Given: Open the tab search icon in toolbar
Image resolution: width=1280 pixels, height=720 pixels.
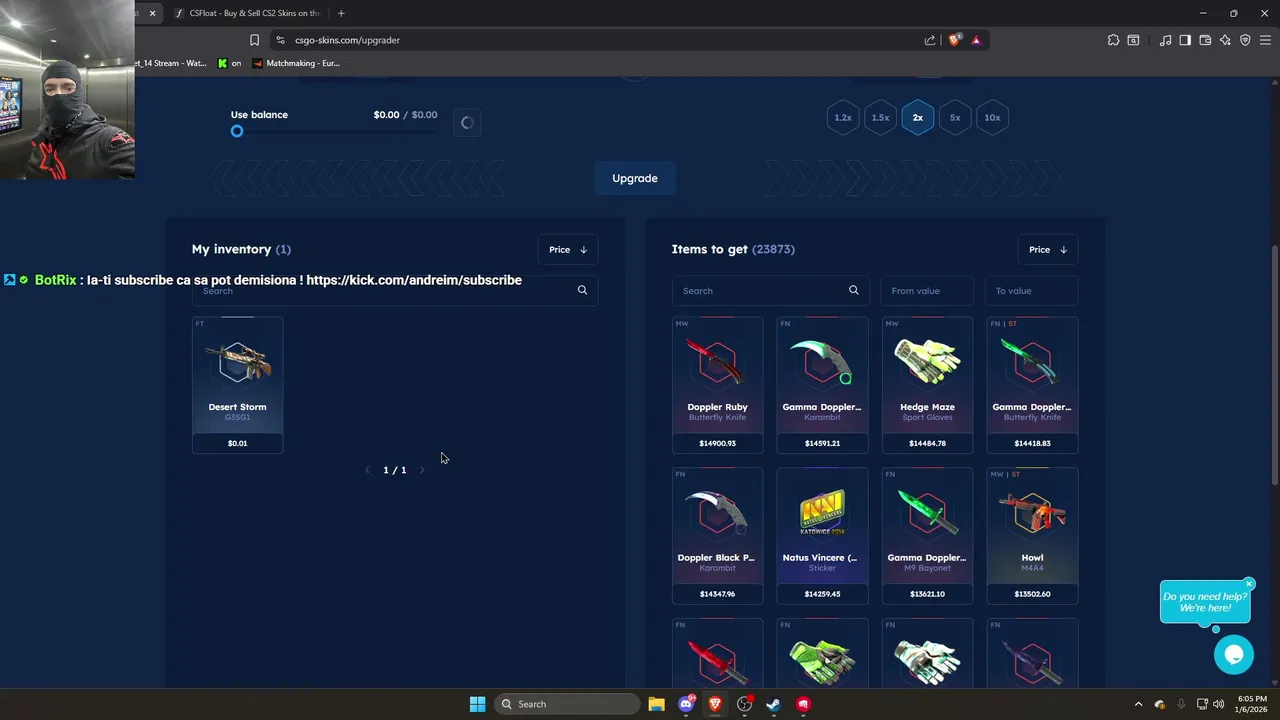Looking at the screenshot, I should click(x=1133, y=40).
